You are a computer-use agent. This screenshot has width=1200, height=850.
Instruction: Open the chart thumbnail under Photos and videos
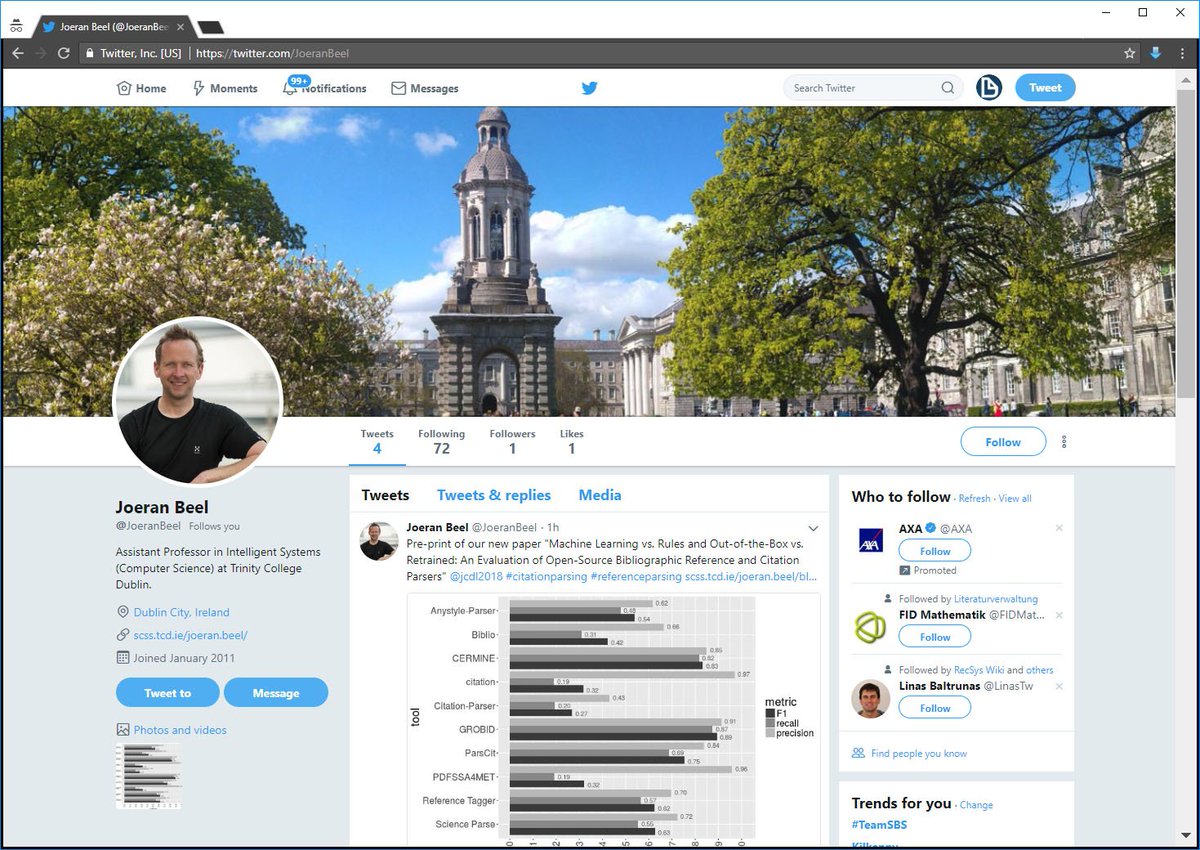point(149,776)
